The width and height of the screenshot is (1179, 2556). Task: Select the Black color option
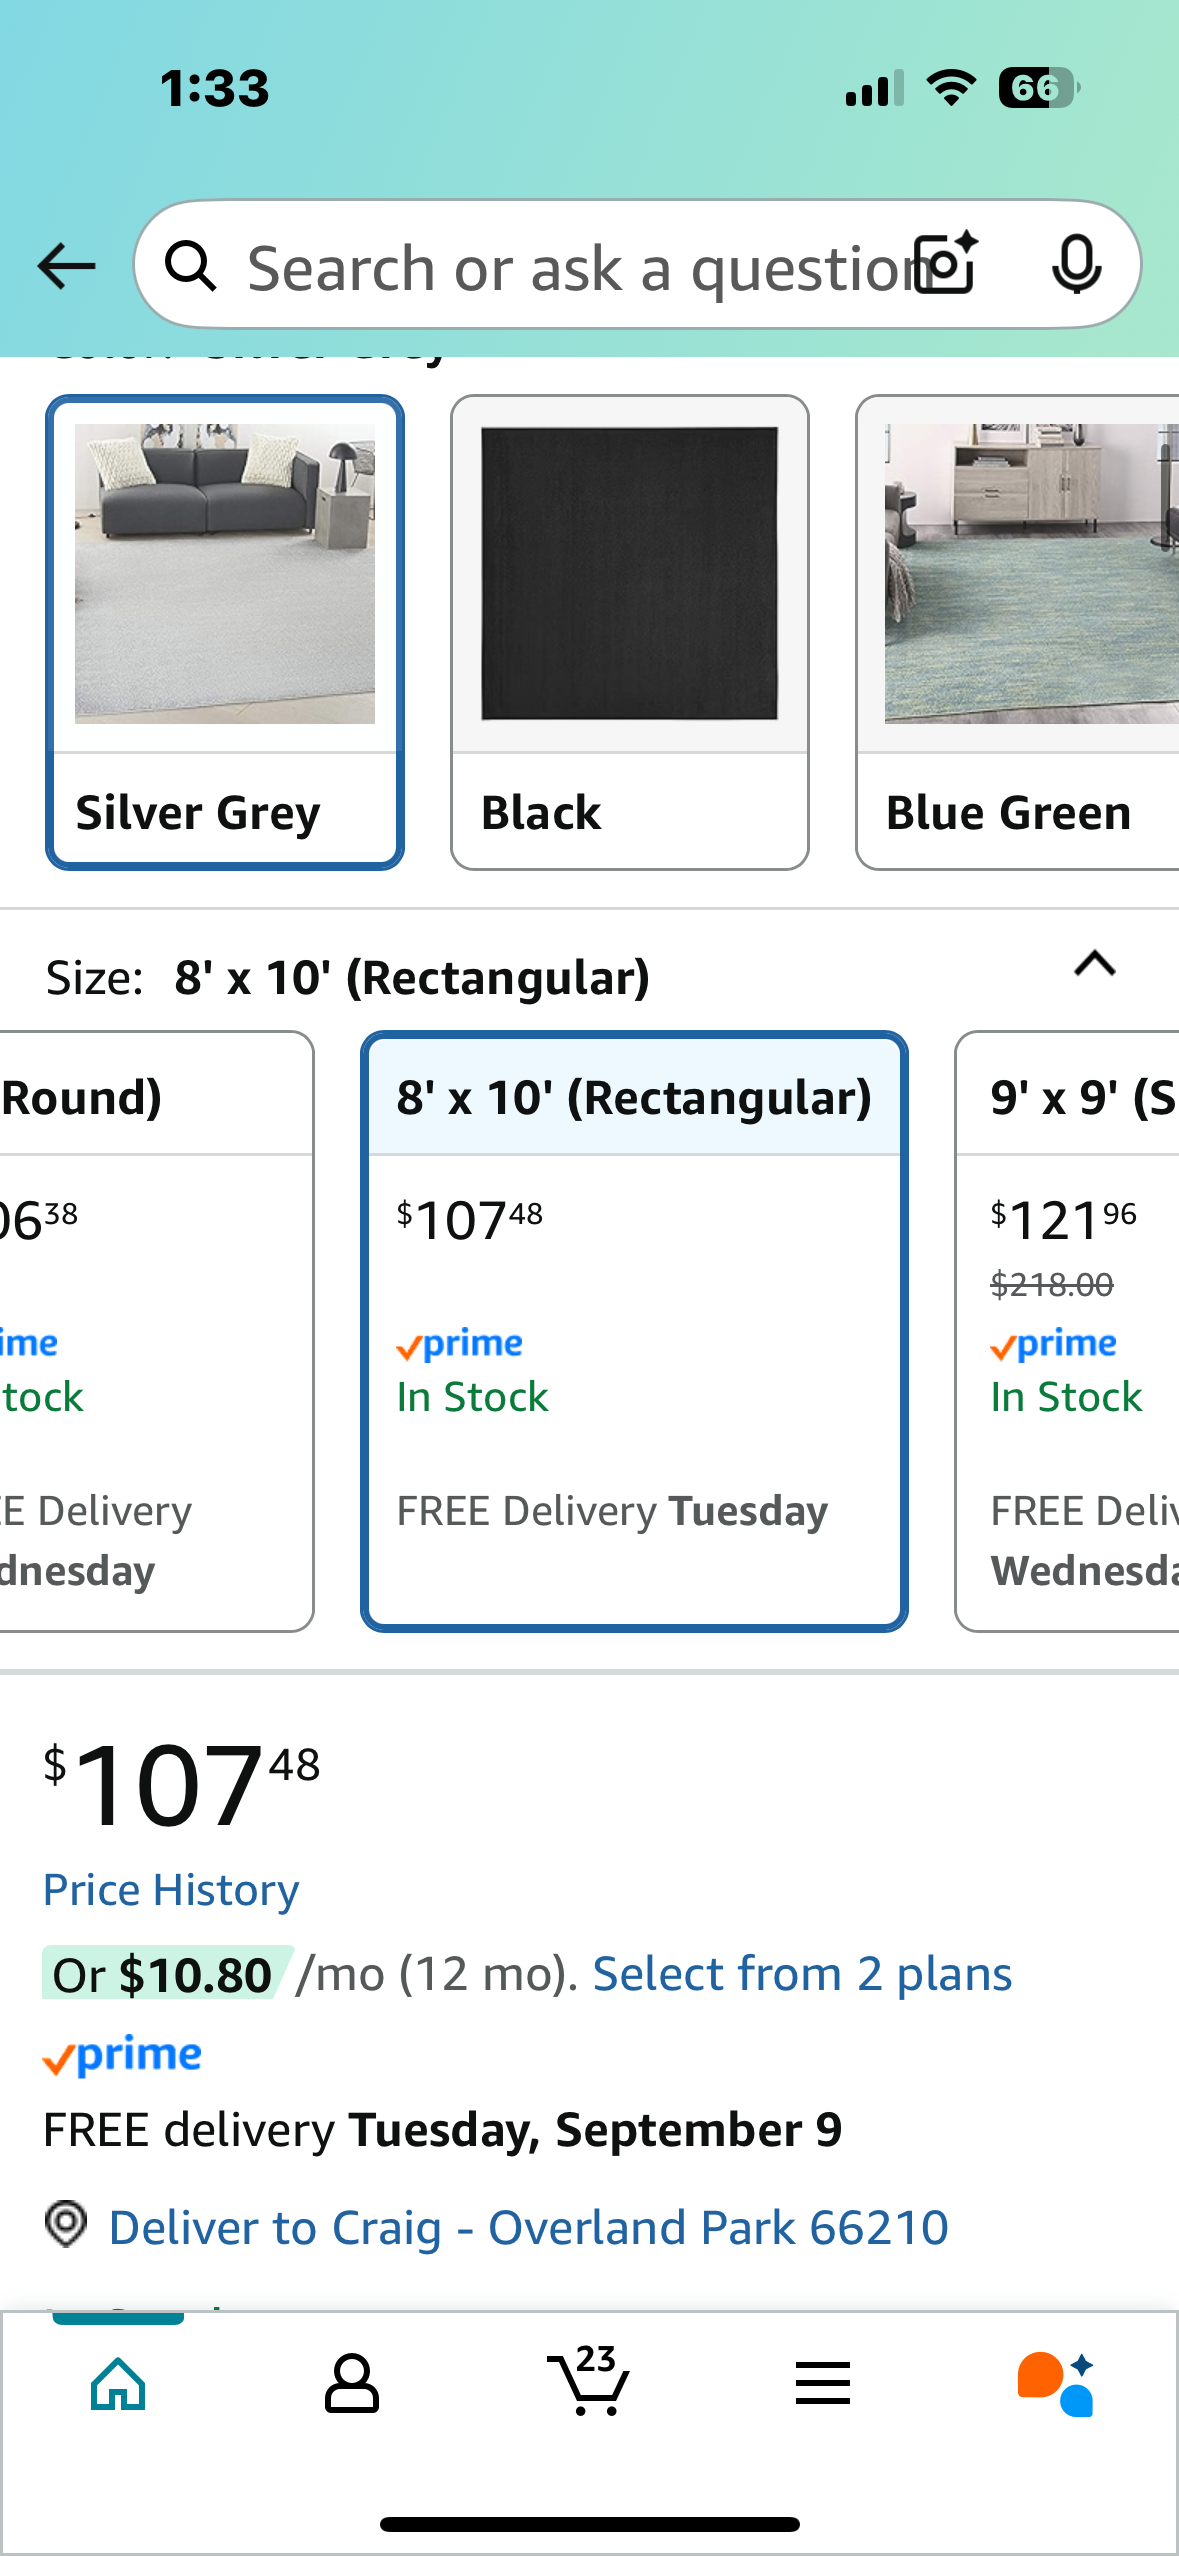630,632
